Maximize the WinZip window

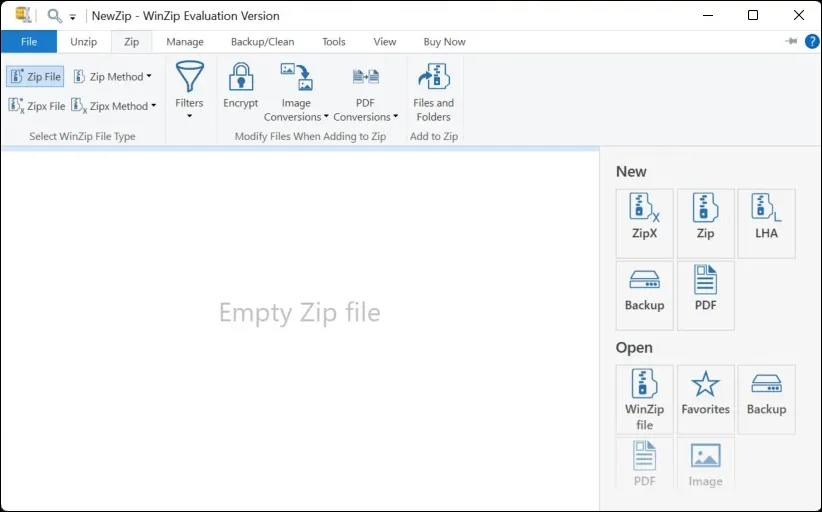pyautogui.click(x=753, y=15)
